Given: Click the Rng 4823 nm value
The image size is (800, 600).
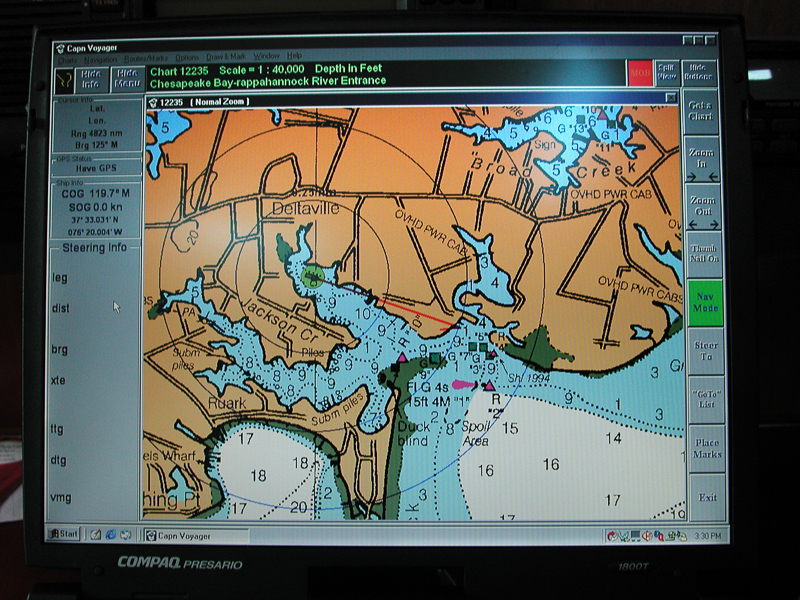Looking at the screenshot, I should tap(95, 134).
